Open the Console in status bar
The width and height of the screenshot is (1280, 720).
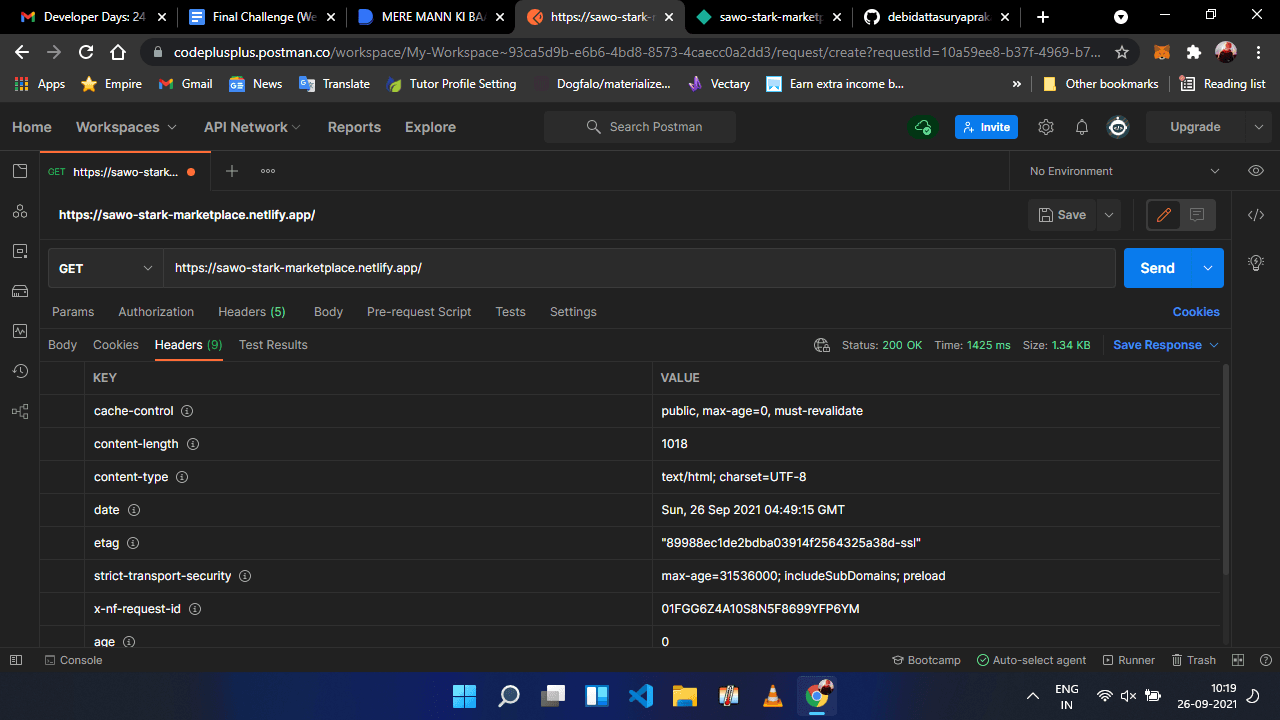(73, 660)
